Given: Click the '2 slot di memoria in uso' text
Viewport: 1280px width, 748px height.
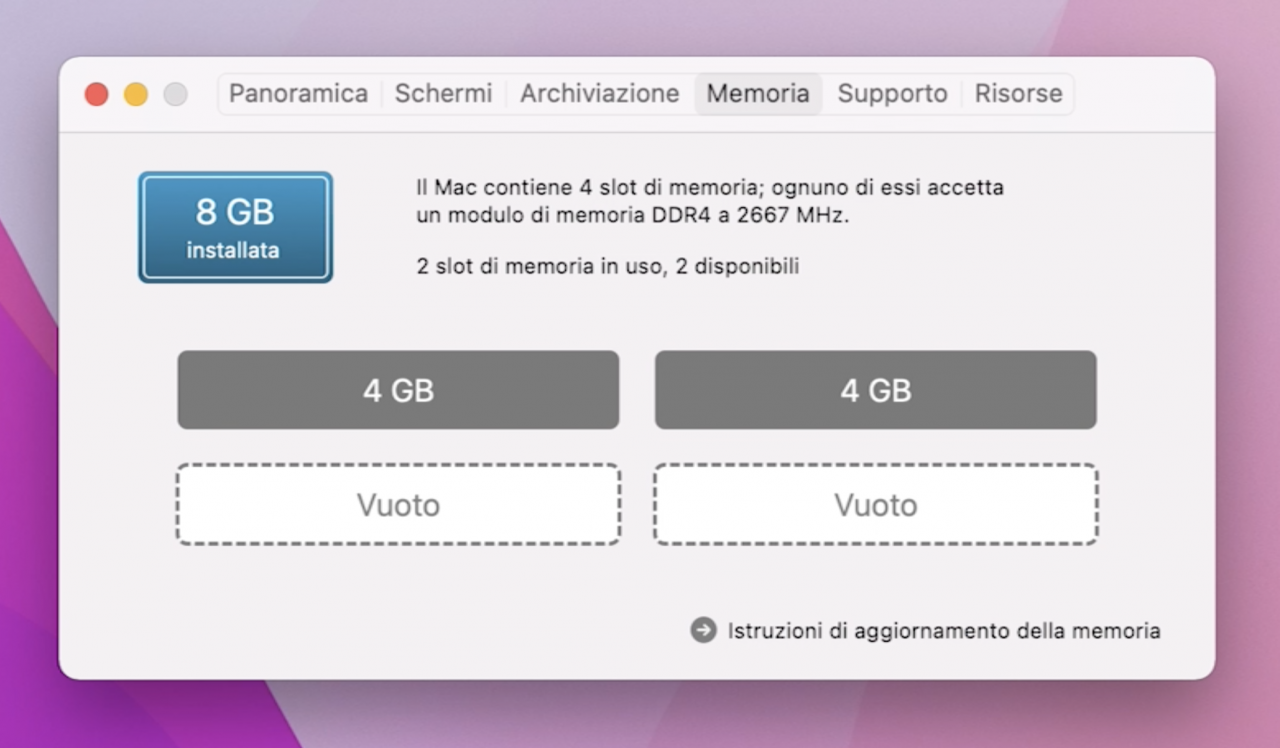Looking at the screenshot, I should (541, 267).
